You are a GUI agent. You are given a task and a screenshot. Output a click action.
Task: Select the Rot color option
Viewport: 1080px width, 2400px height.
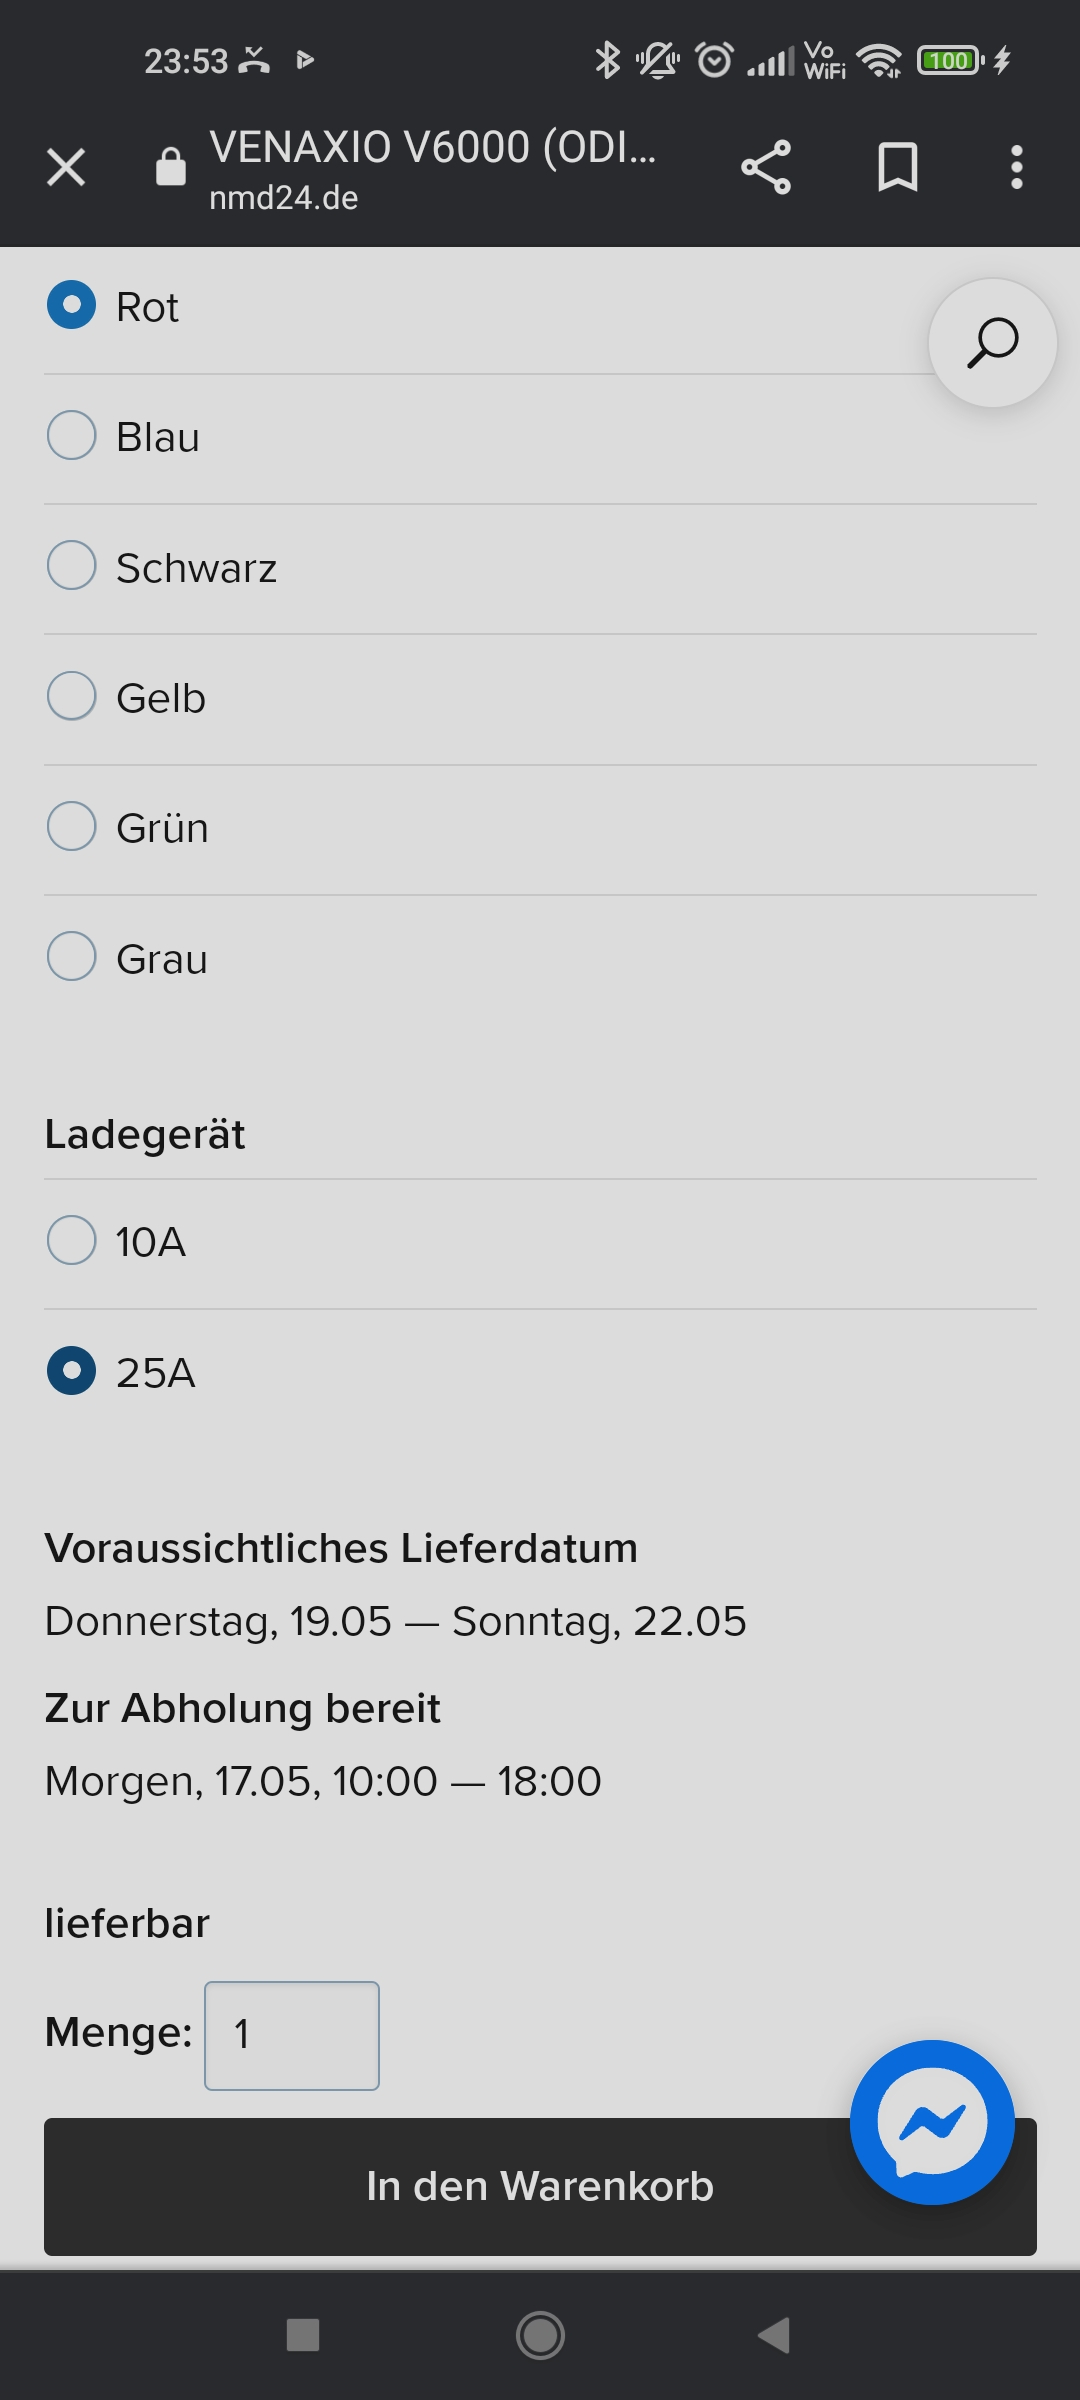72,306
